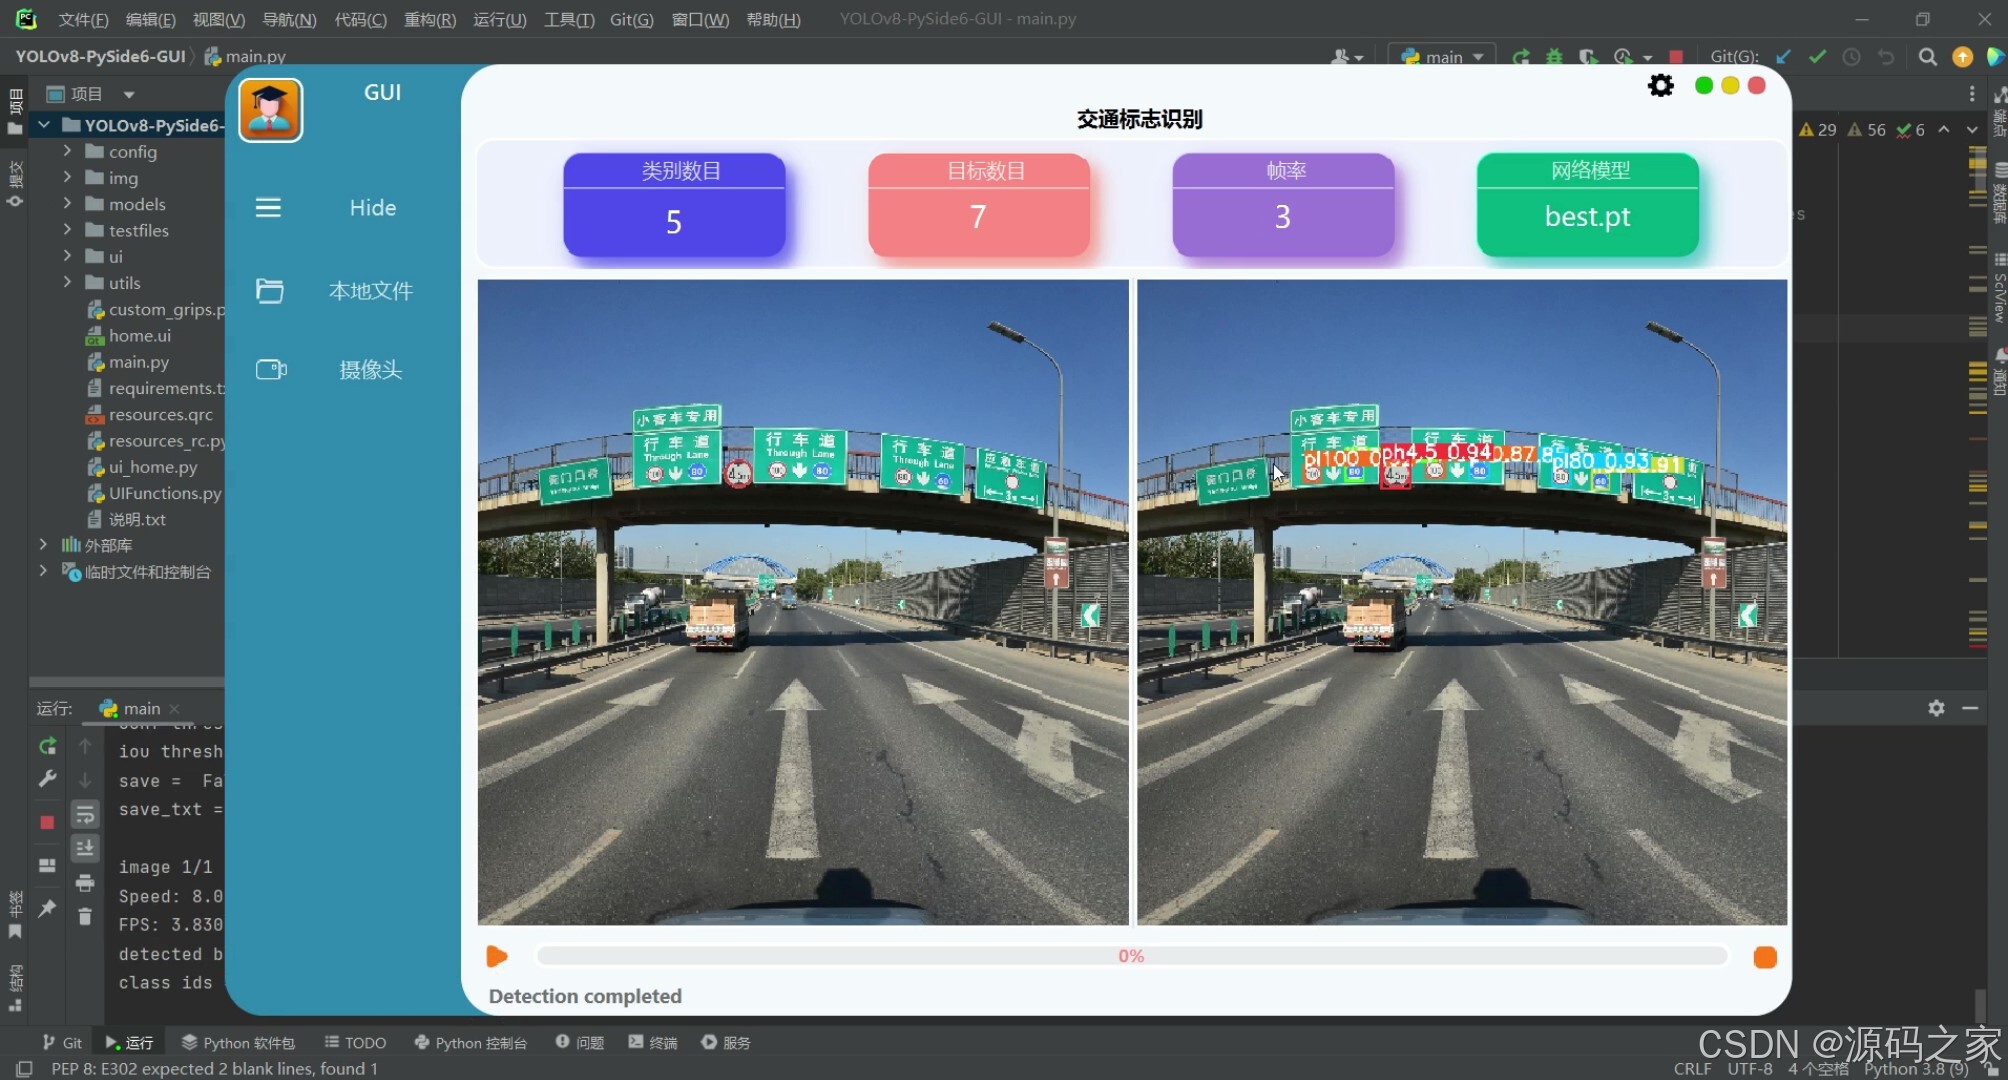Open main.py in project tree
This screenshot has height=1080, width=2008.
coord(138,362)
